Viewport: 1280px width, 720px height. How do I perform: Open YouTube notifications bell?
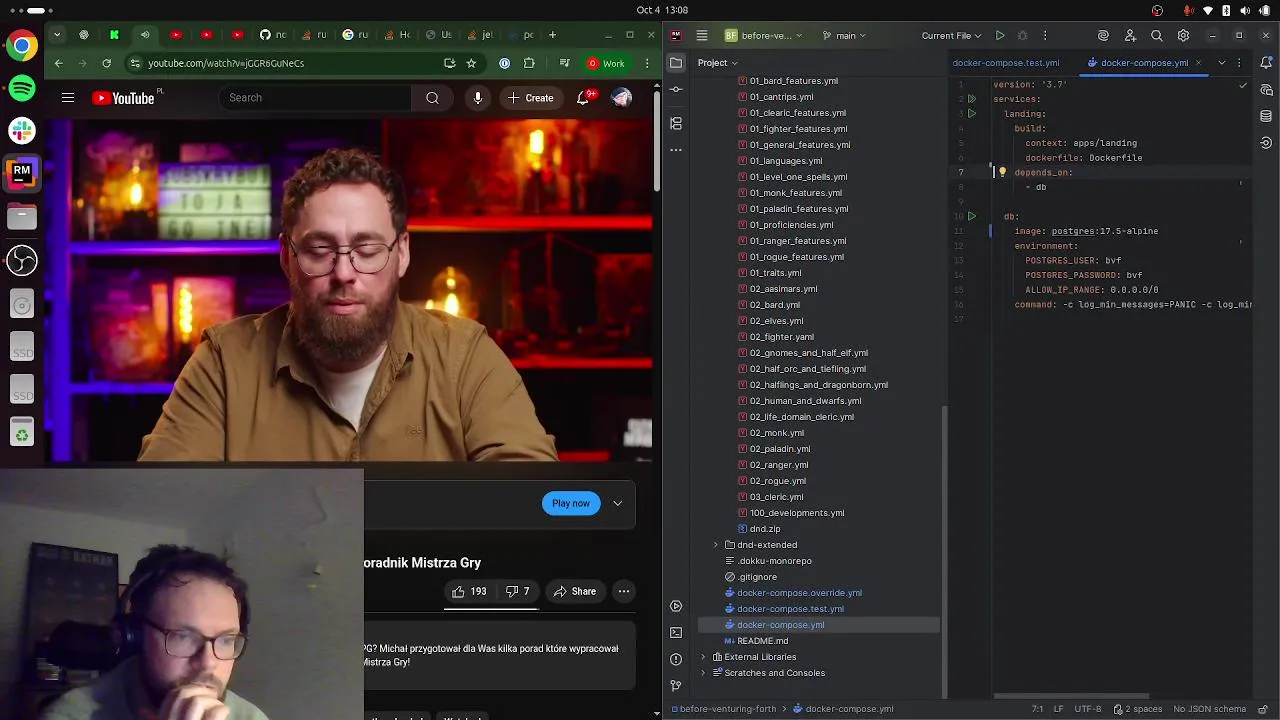(583, 98)
